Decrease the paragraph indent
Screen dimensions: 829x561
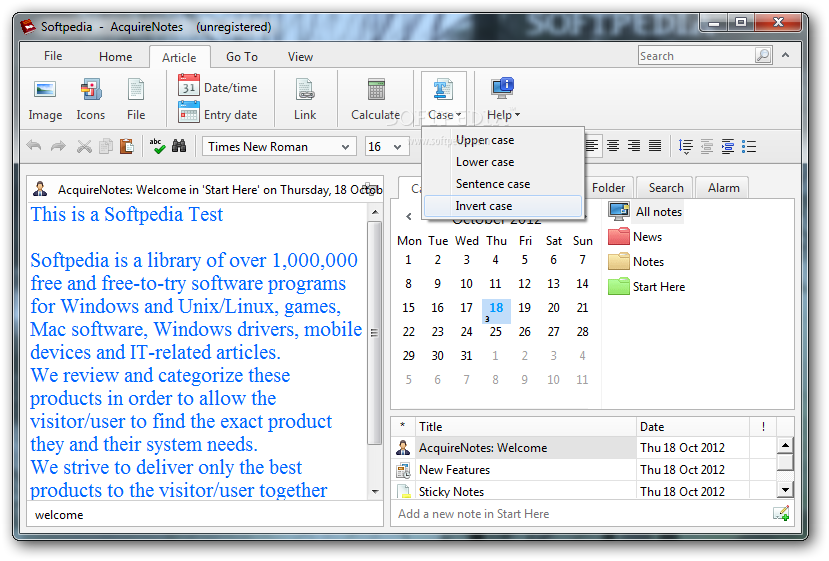(707, 146)
